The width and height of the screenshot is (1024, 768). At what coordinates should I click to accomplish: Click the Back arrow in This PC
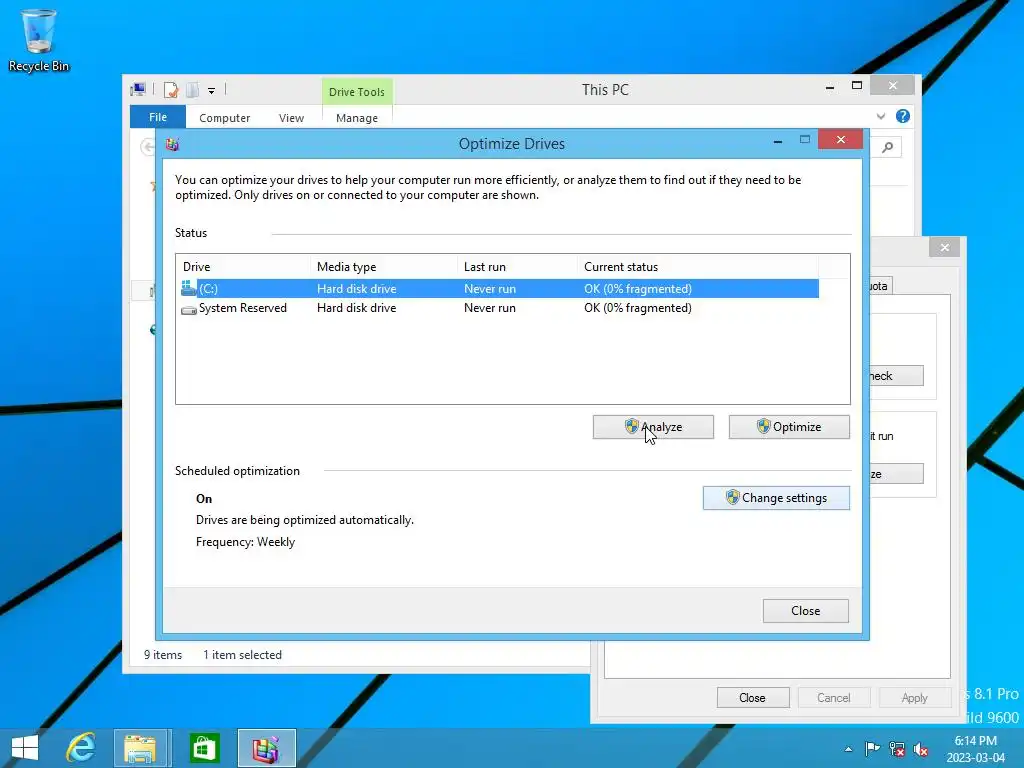[x=148, y=147]
